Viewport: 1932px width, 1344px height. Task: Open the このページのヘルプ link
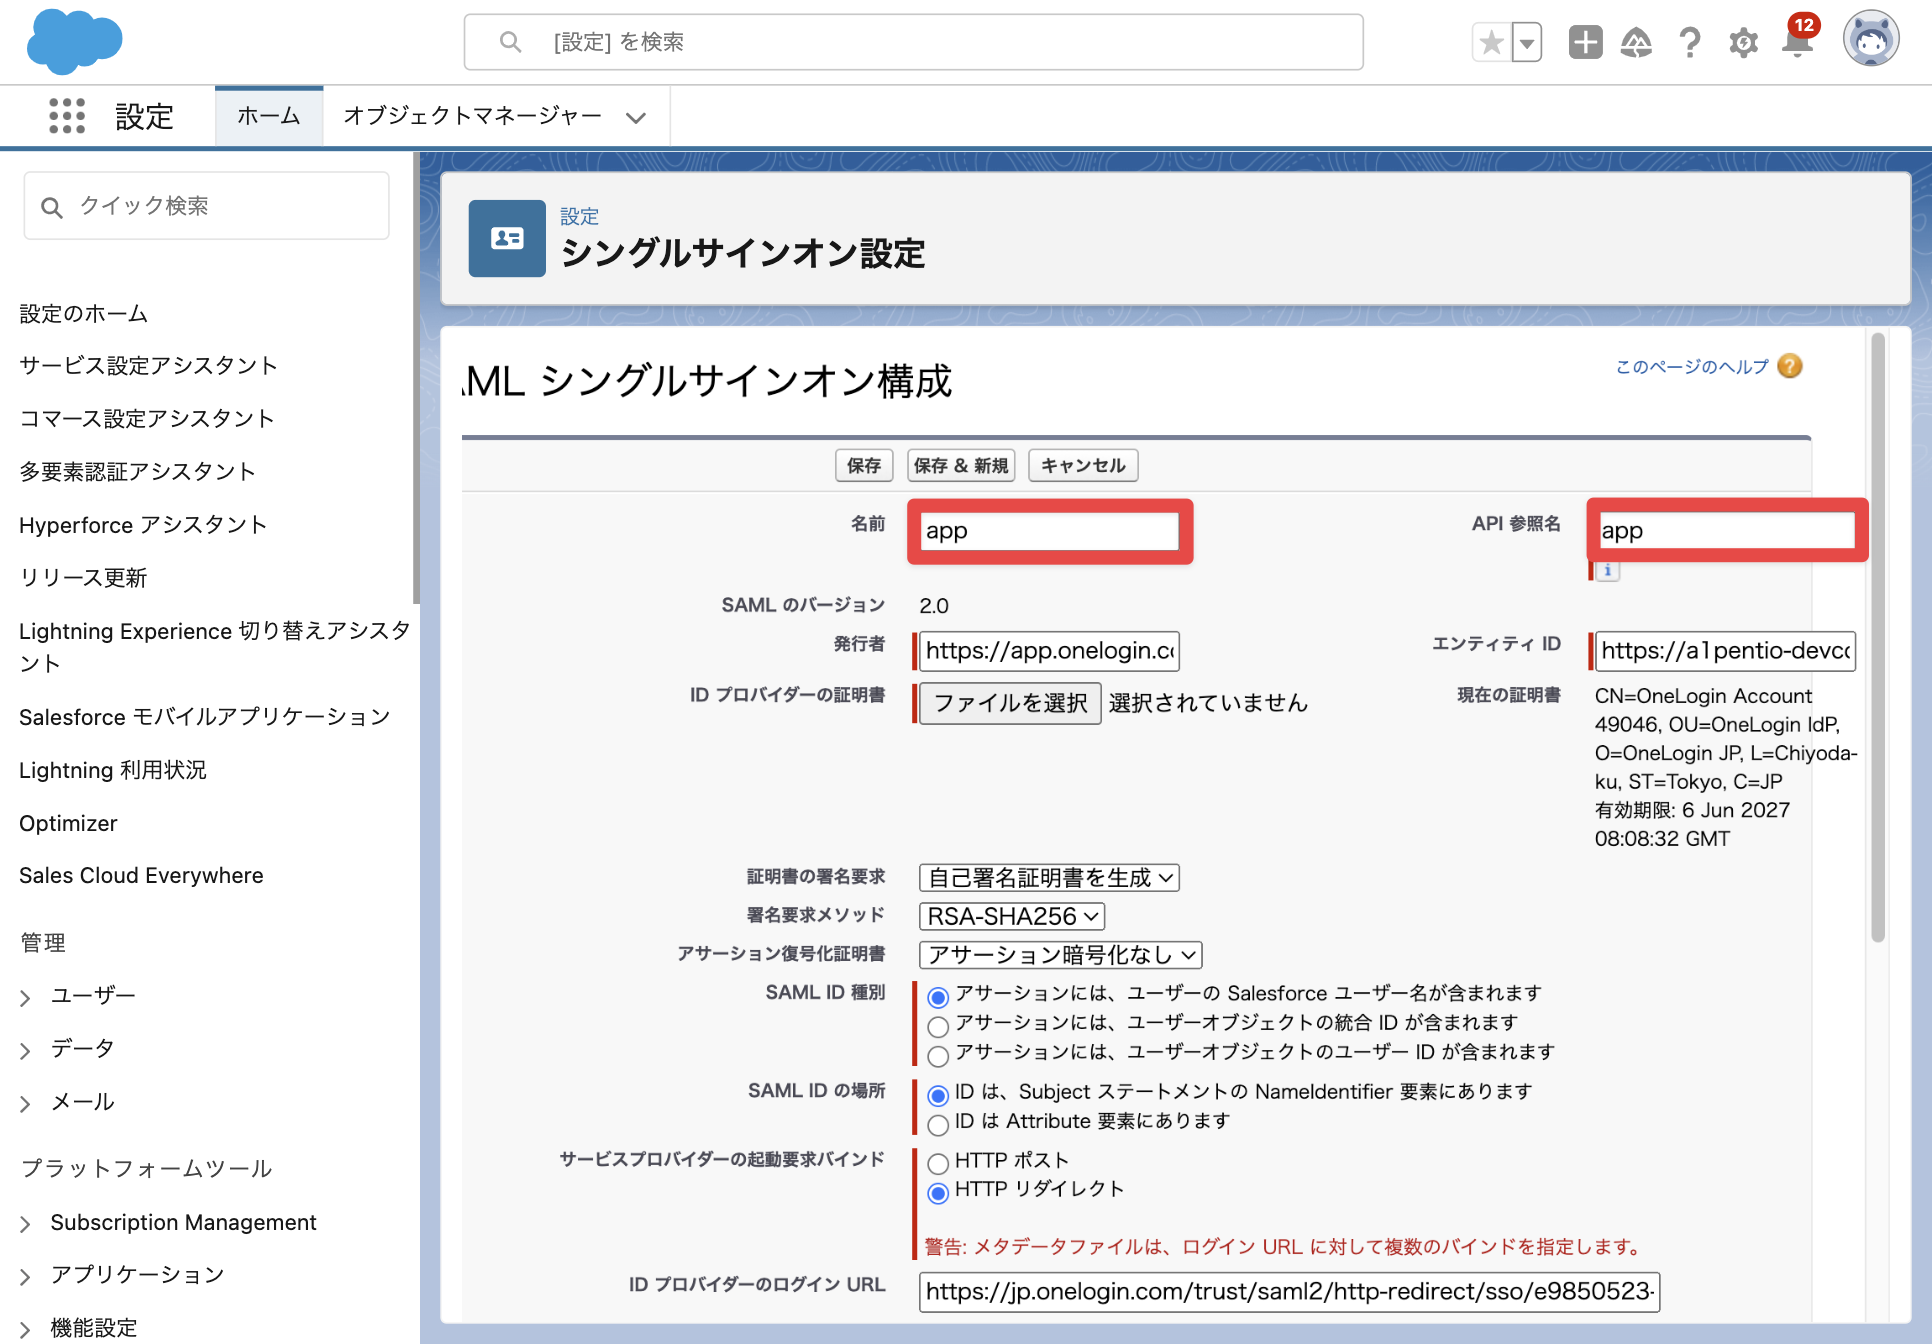pyautogui.click(x=1692, y=367)
